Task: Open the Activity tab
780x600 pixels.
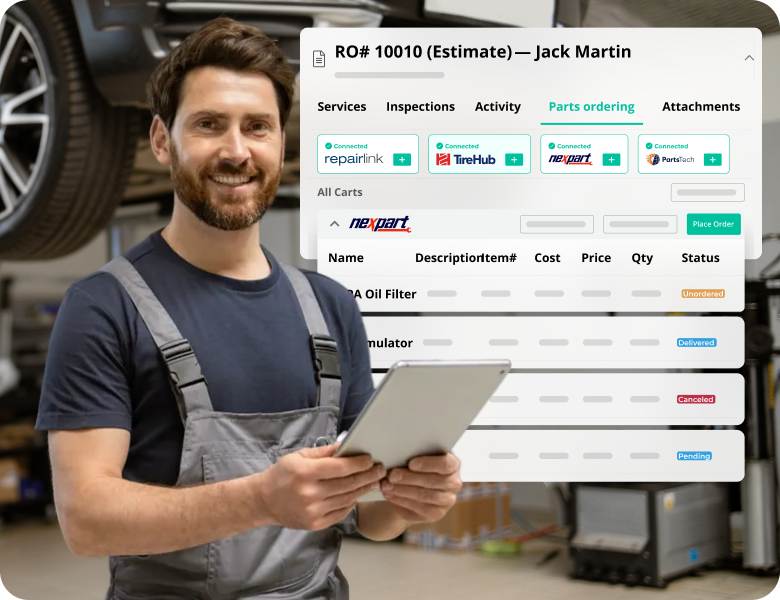Action: [x=498, y=107]
